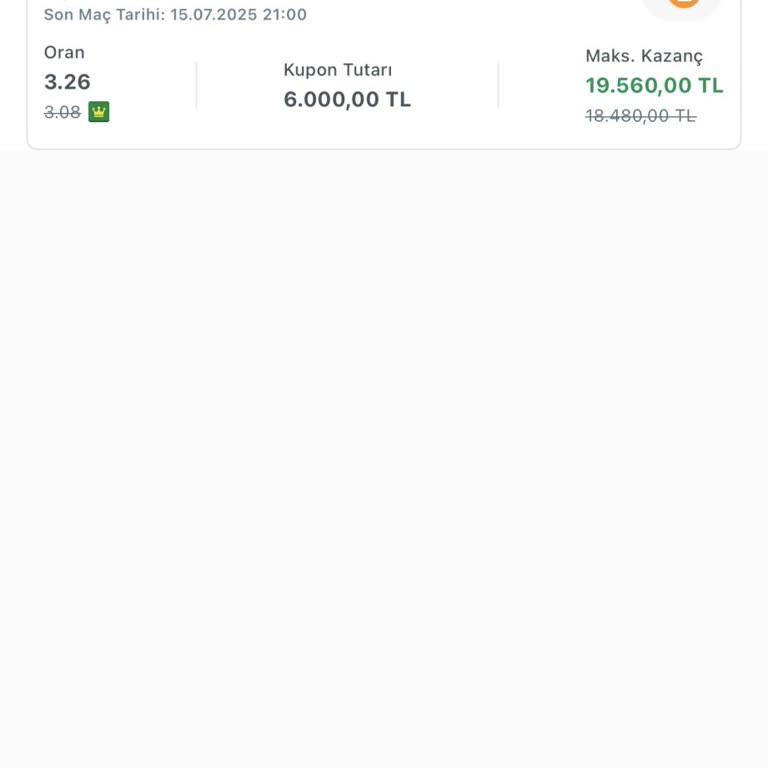Tap the 21:00 match time
The image size is (768, 768).
pos(284,15)
